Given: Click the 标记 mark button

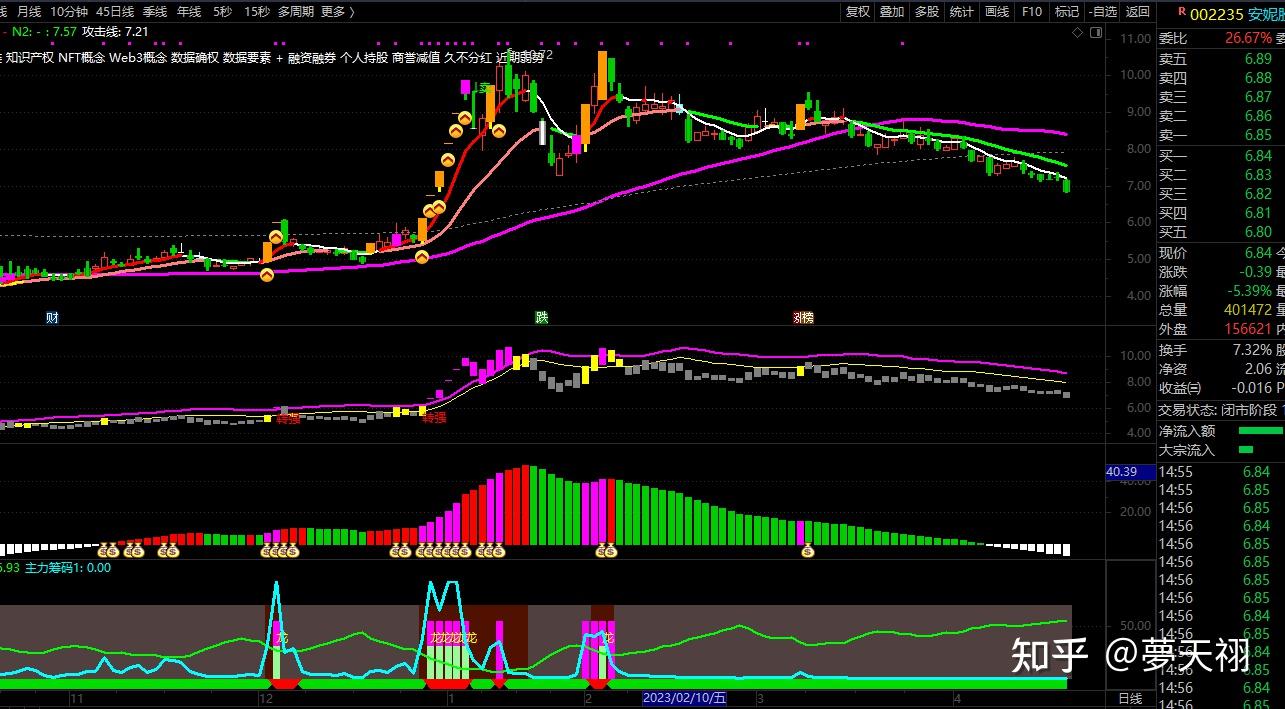Looking at the screenshot, I should coord(1067,11).
